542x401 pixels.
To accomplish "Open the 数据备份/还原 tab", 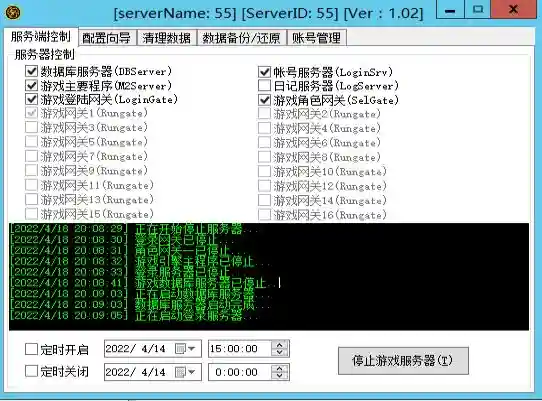I will 242,38.
